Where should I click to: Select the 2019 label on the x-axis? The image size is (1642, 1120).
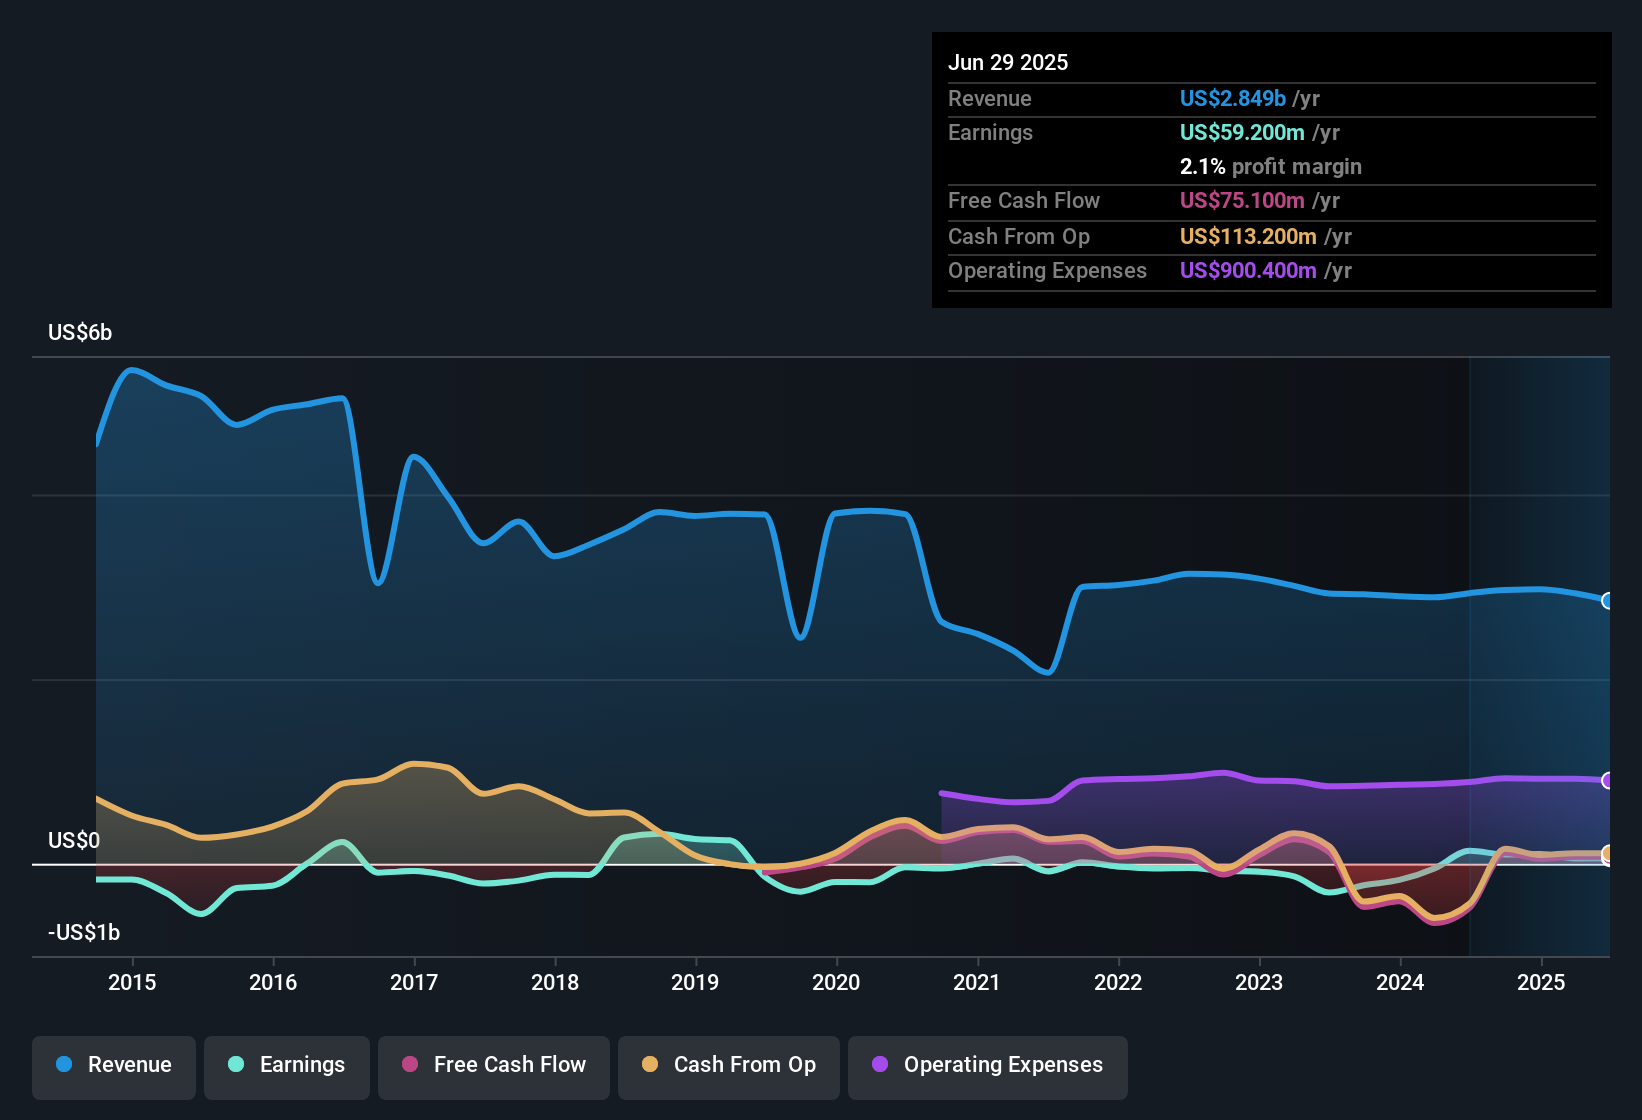pyautogui.click(x=695, y=982)
